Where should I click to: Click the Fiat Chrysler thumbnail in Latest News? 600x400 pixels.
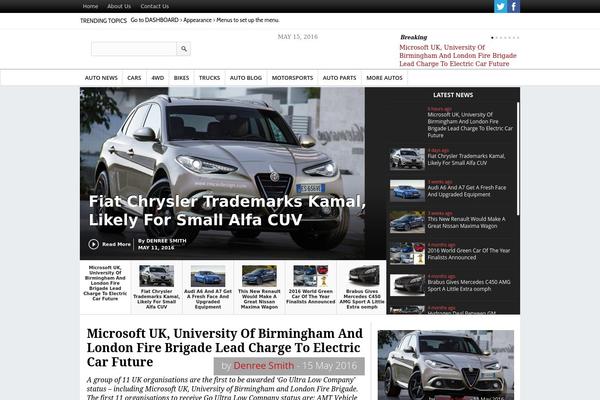point(407,158)
